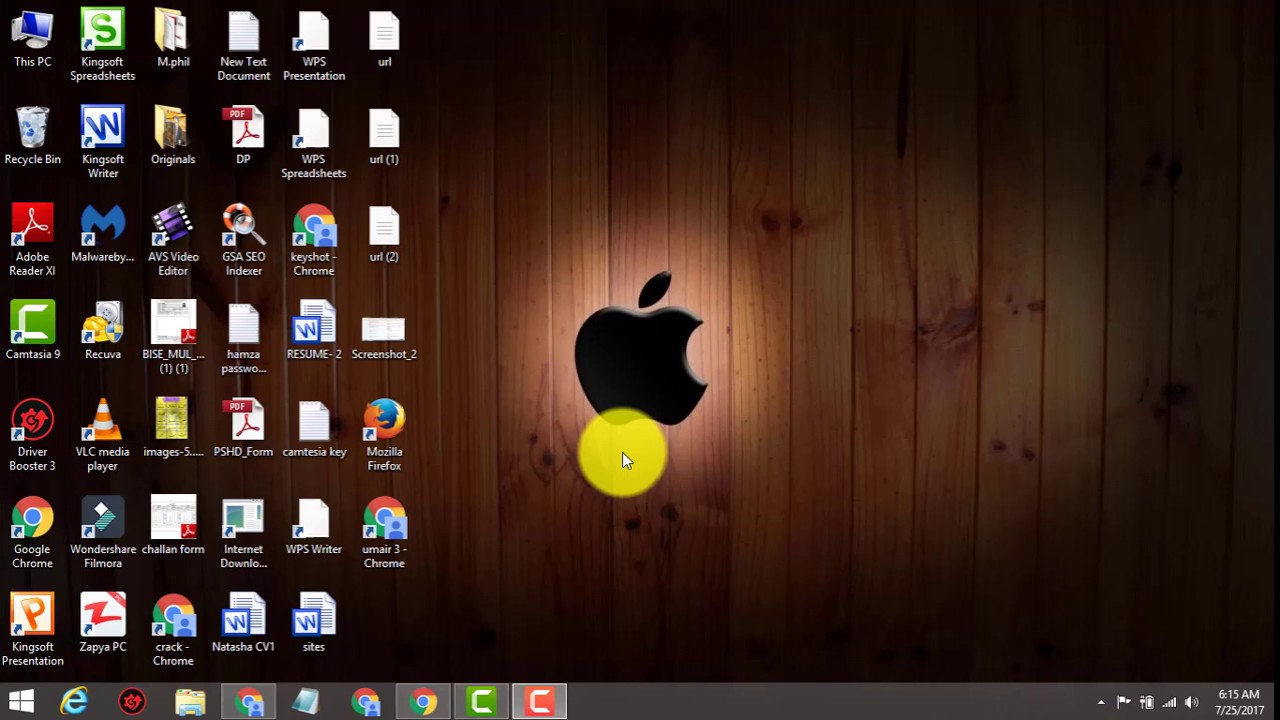Select the Zapya PC shortcut
This screenshot has height=720, width=1280.
102,624
